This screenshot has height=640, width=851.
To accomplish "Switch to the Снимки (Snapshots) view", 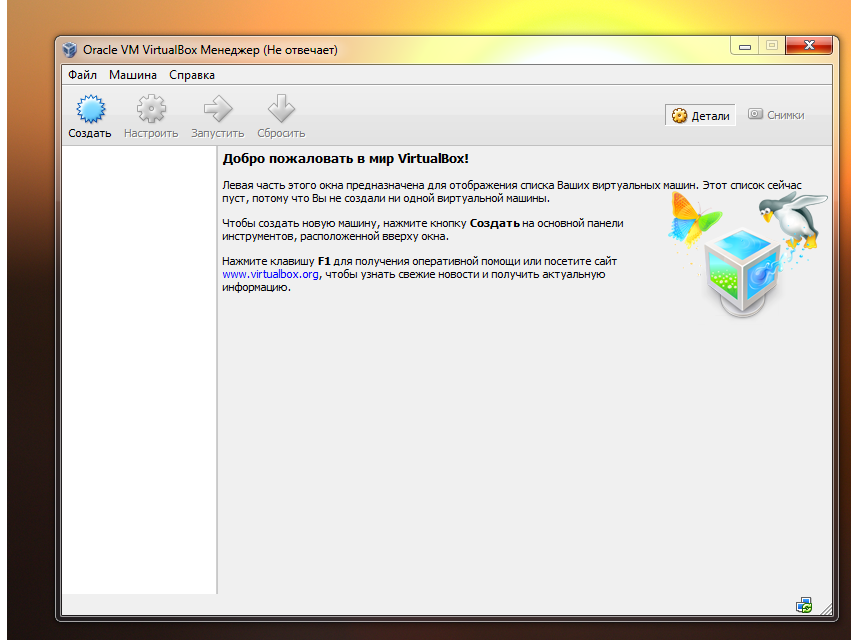I will [776, 116].
